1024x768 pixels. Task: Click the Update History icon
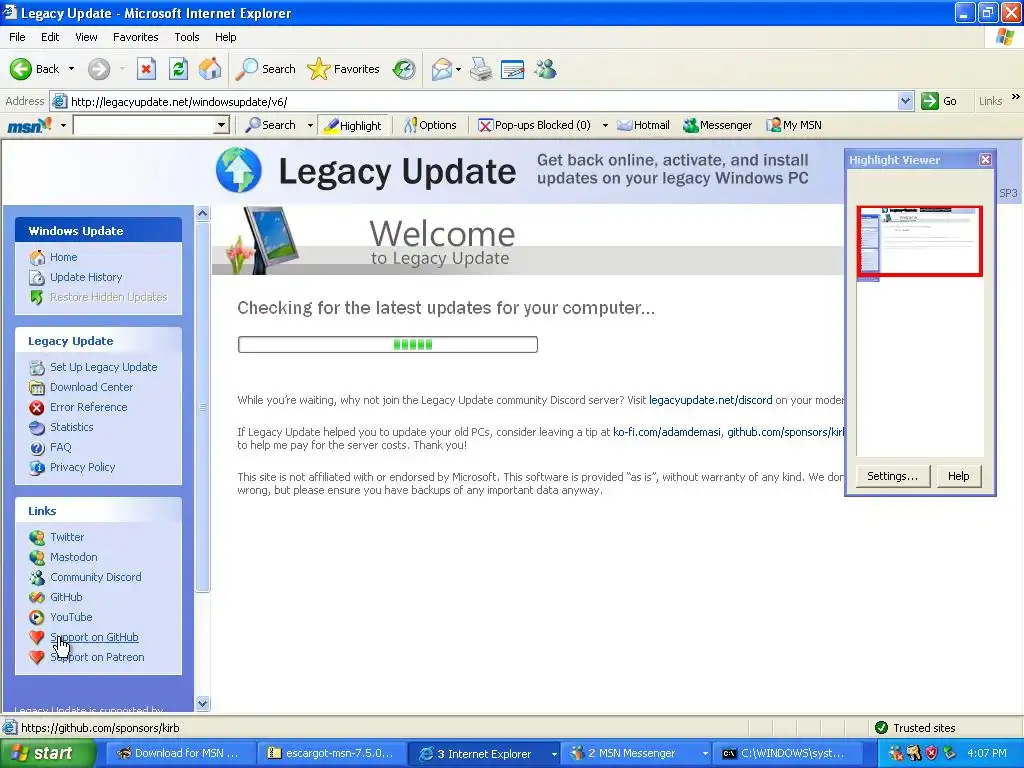pyautogui.click(x=37, y=278)
